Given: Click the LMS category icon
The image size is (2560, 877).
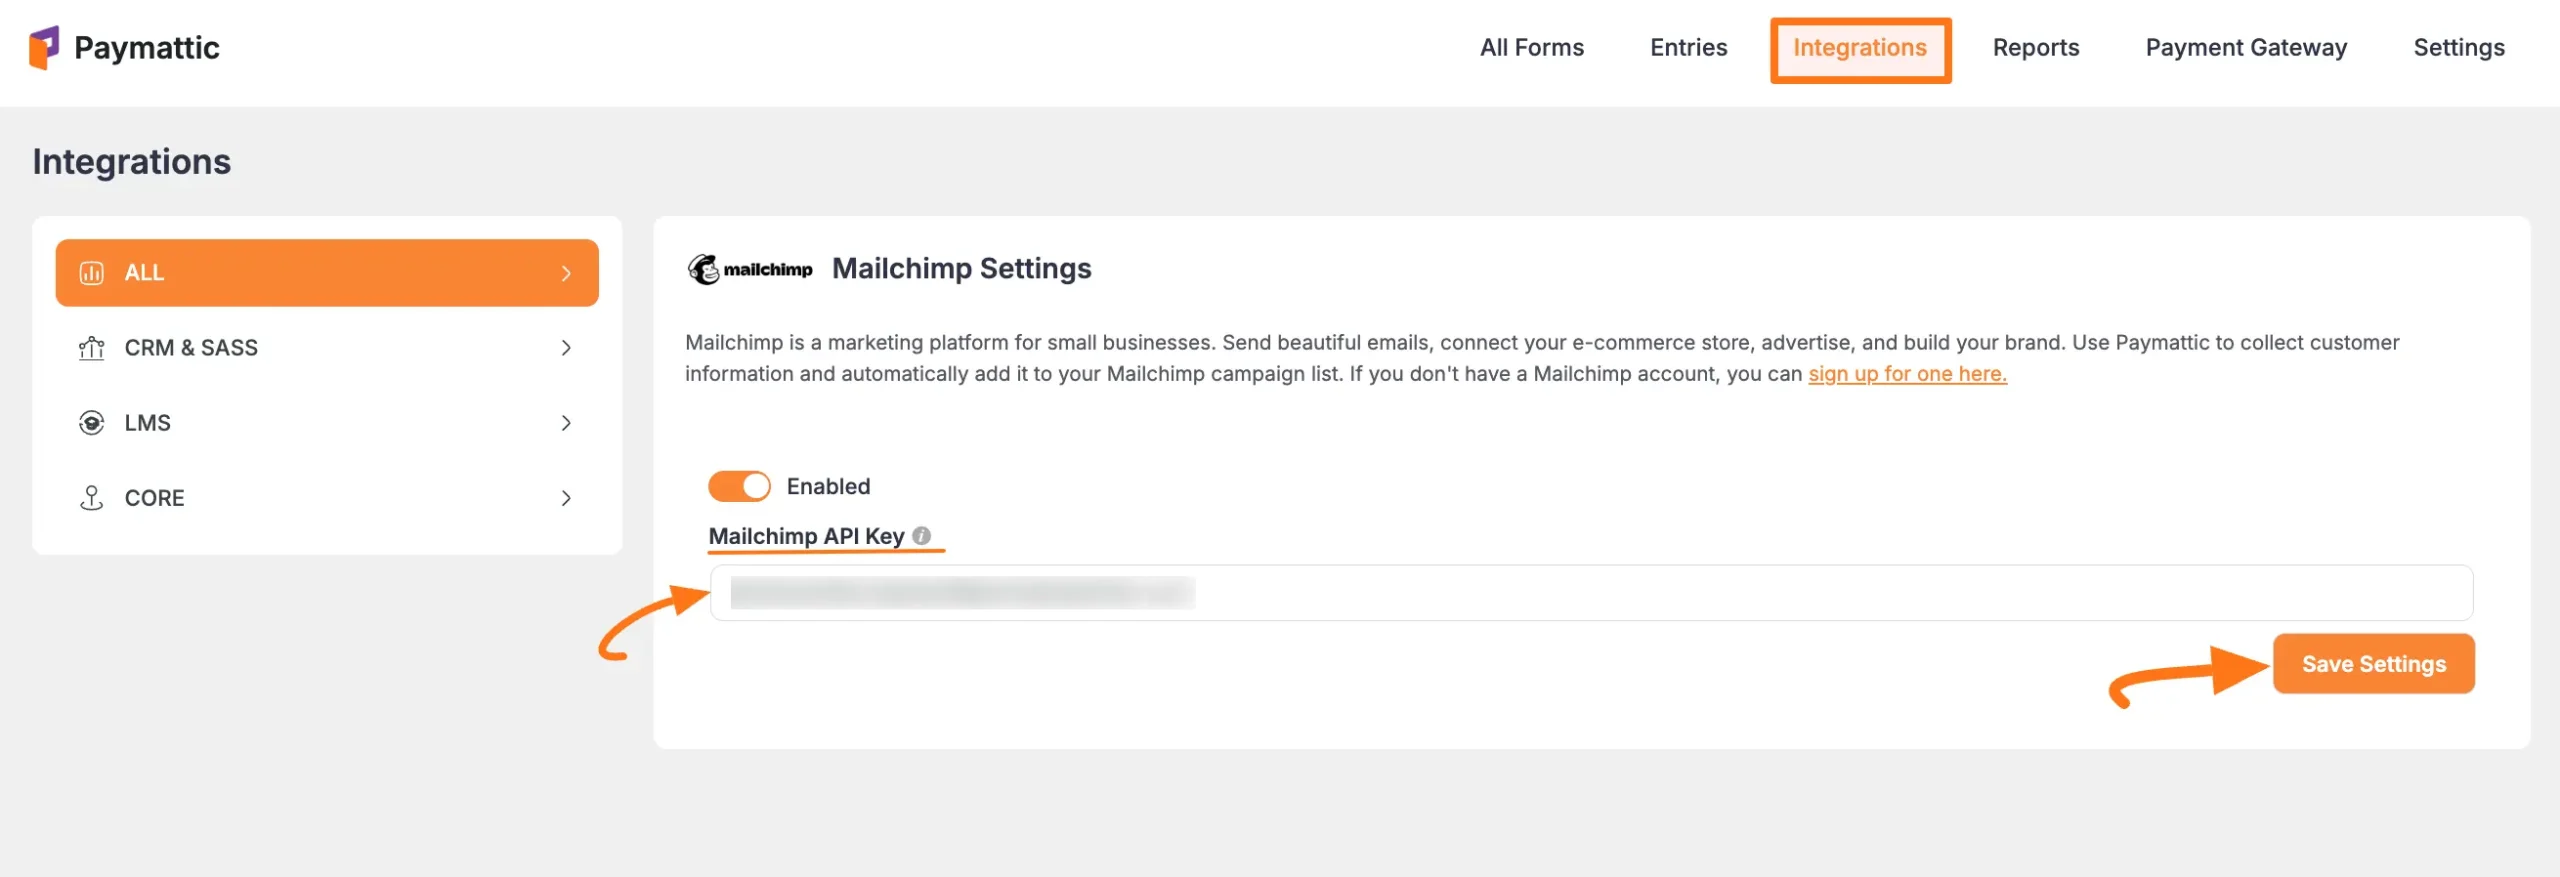Looking at the screenshot, I should coord(91,423).
